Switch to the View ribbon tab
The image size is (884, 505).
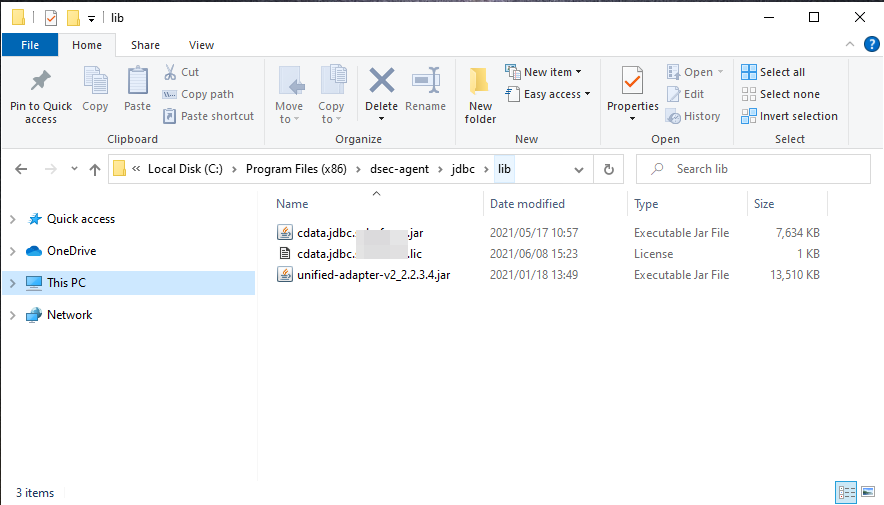tap(201, 45)
